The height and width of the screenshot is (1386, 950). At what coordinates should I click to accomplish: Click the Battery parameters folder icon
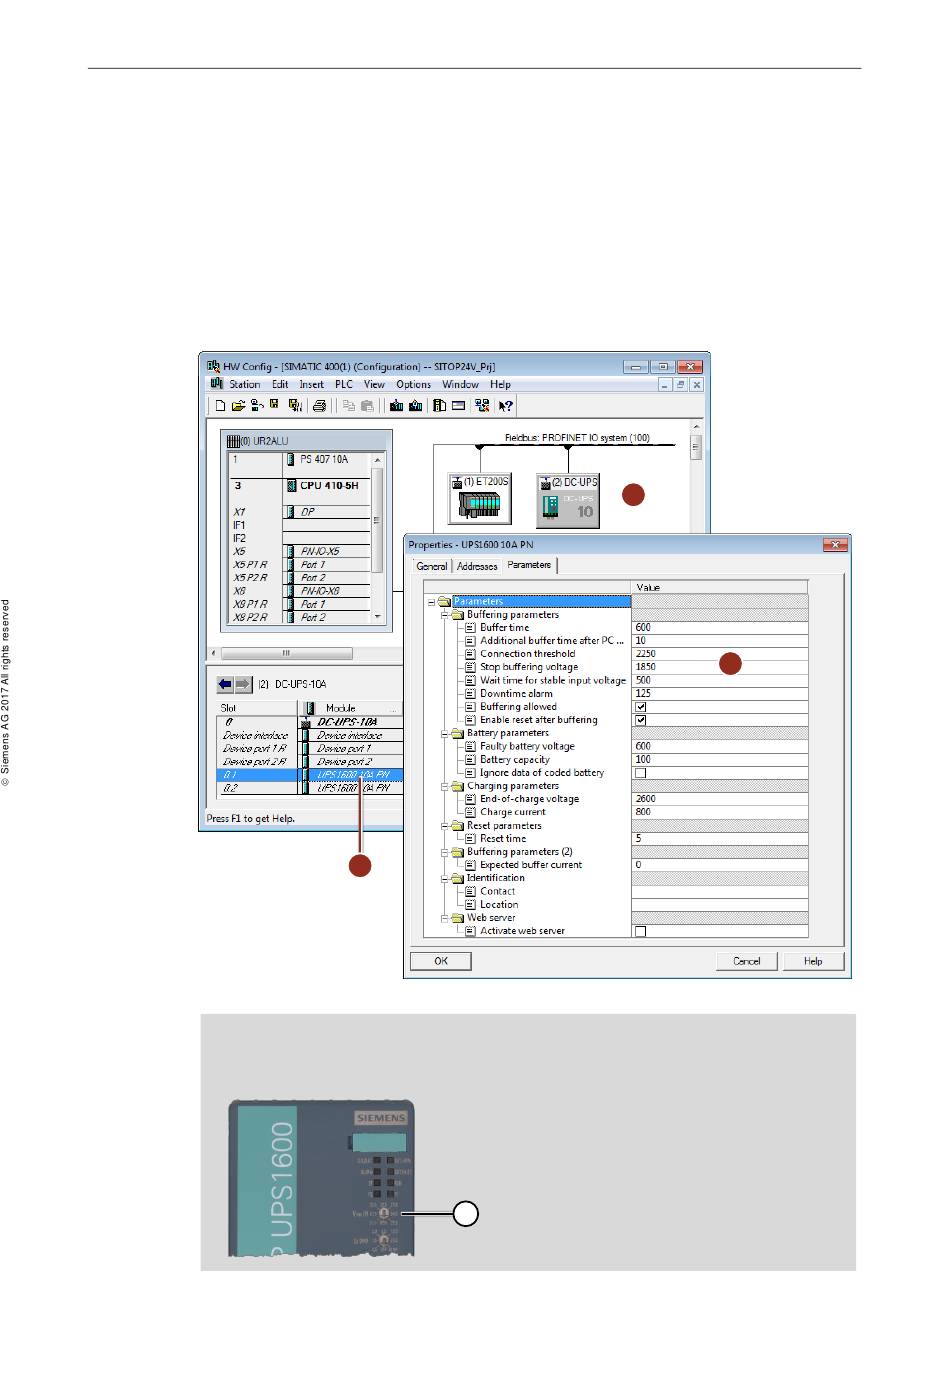click(x=457, y=733)
